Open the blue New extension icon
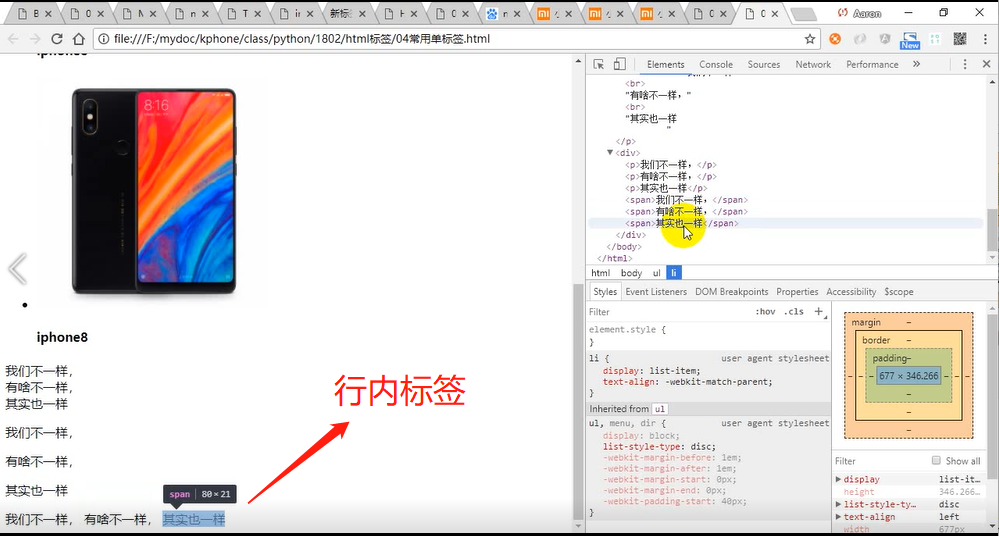 [910, 40]
